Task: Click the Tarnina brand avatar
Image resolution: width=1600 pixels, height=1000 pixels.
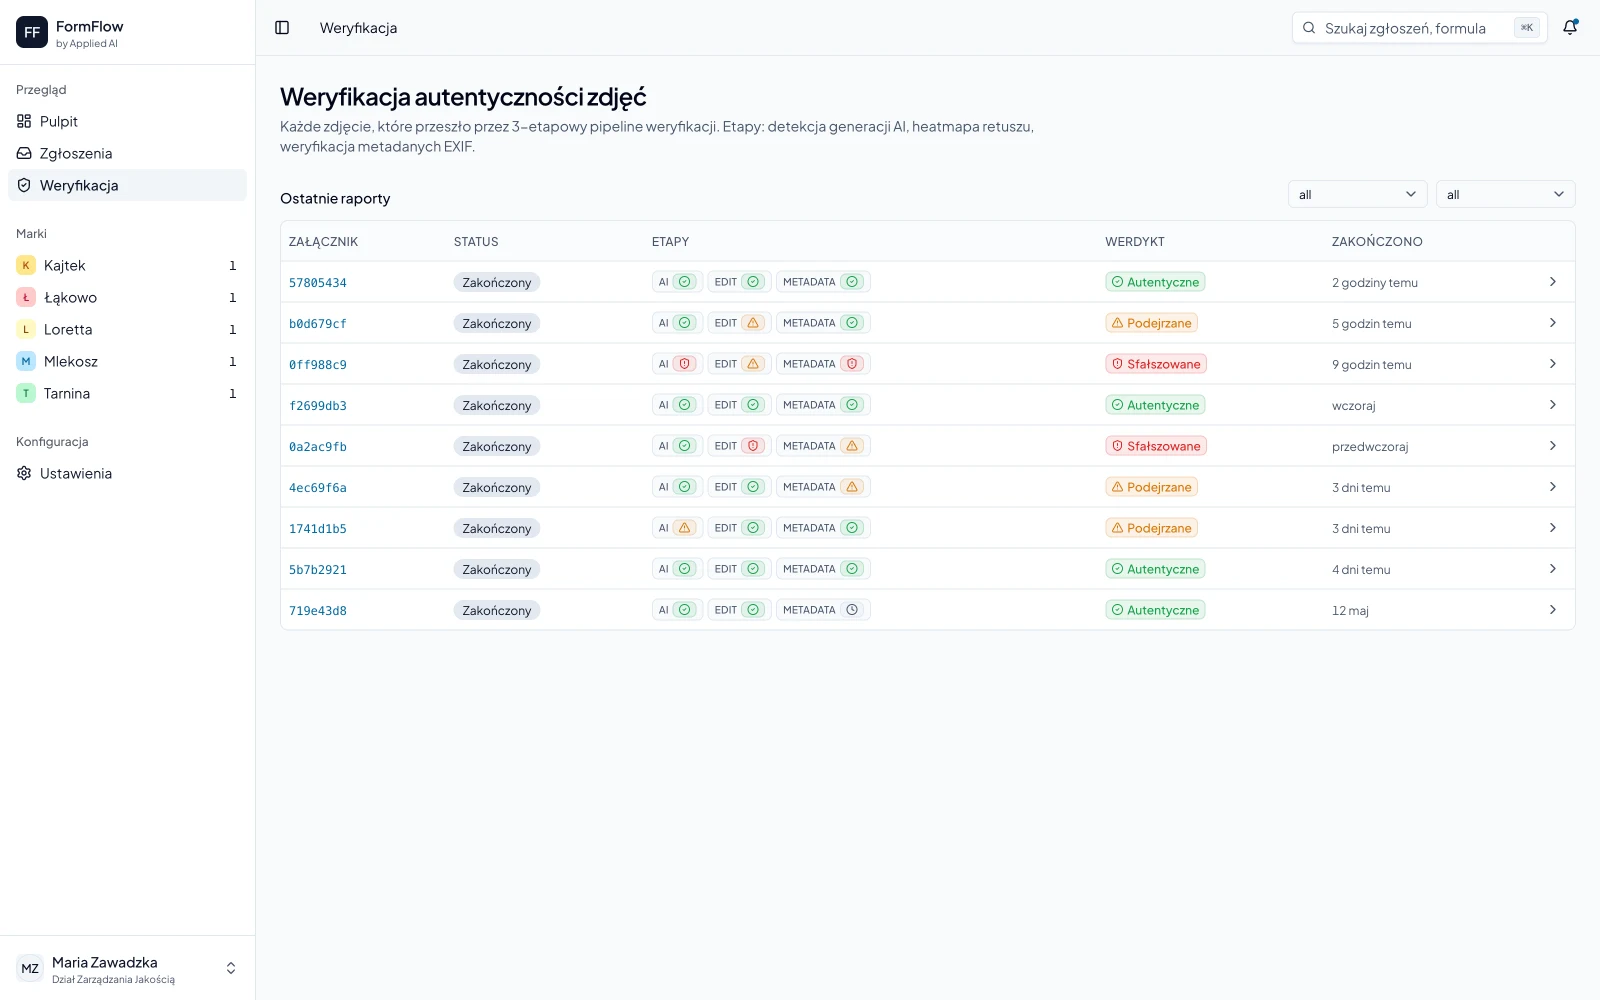Action: [26, 393]
